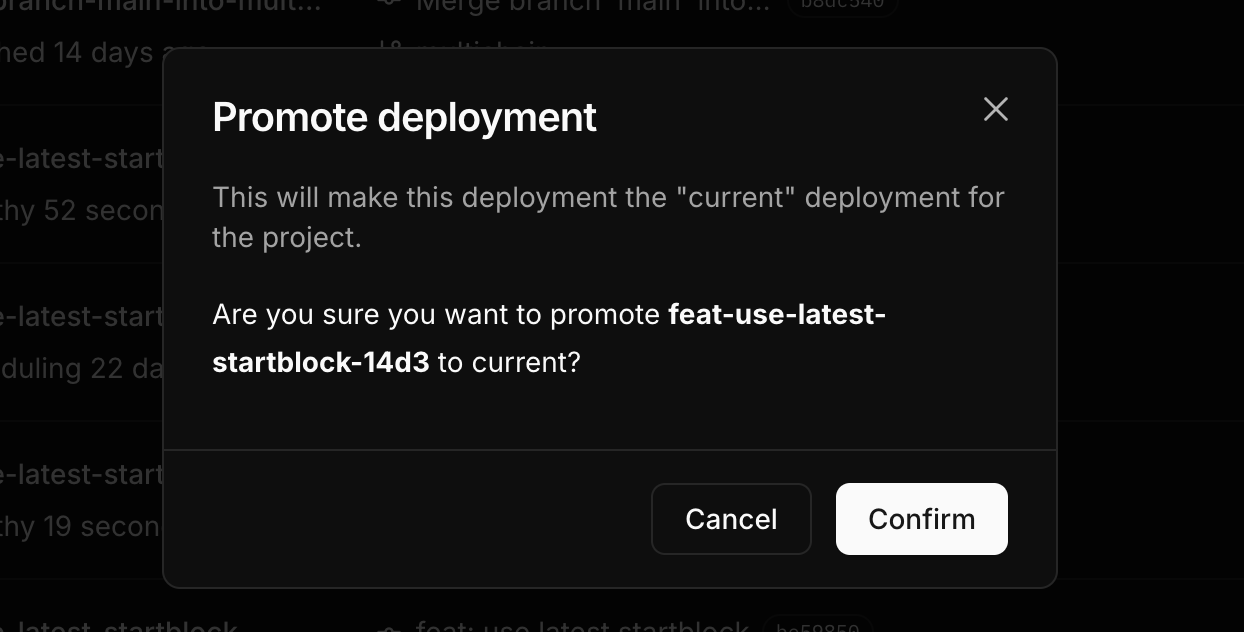Click the bold feat-use-latest-startblock-14d3 deployment name
The image size is (1244, 632).
pos(549,338)
